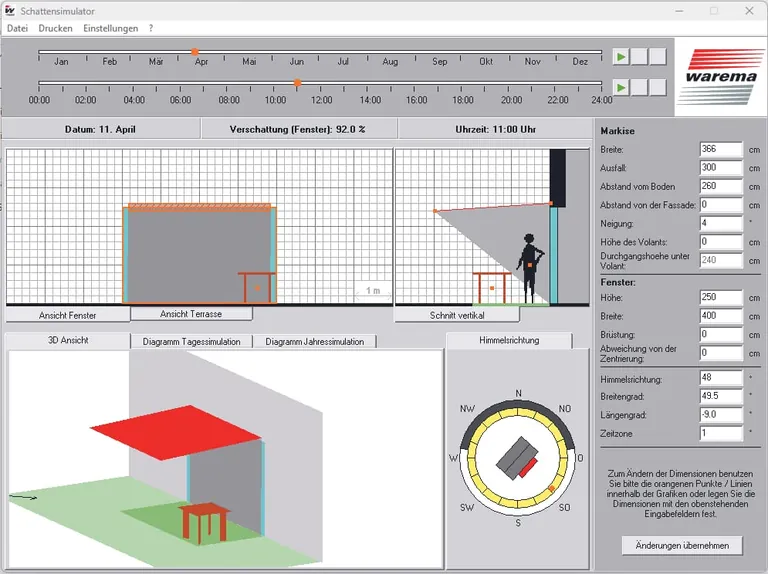768x574 pixels.
Task: Click the orange handle at awning wall mount
Action: [x=551, y=203]
